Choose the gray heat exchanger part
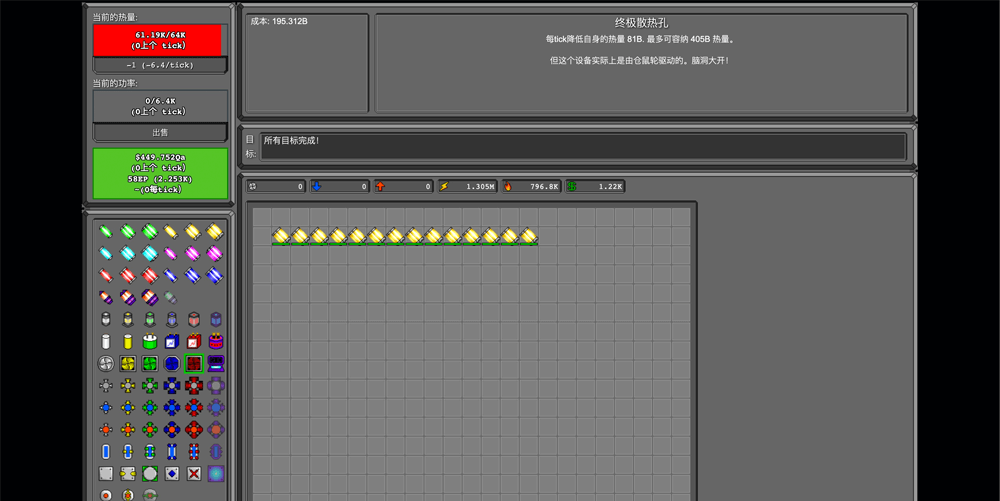The height and width of the screenshot is (501, 1000). tap(106, 386)
